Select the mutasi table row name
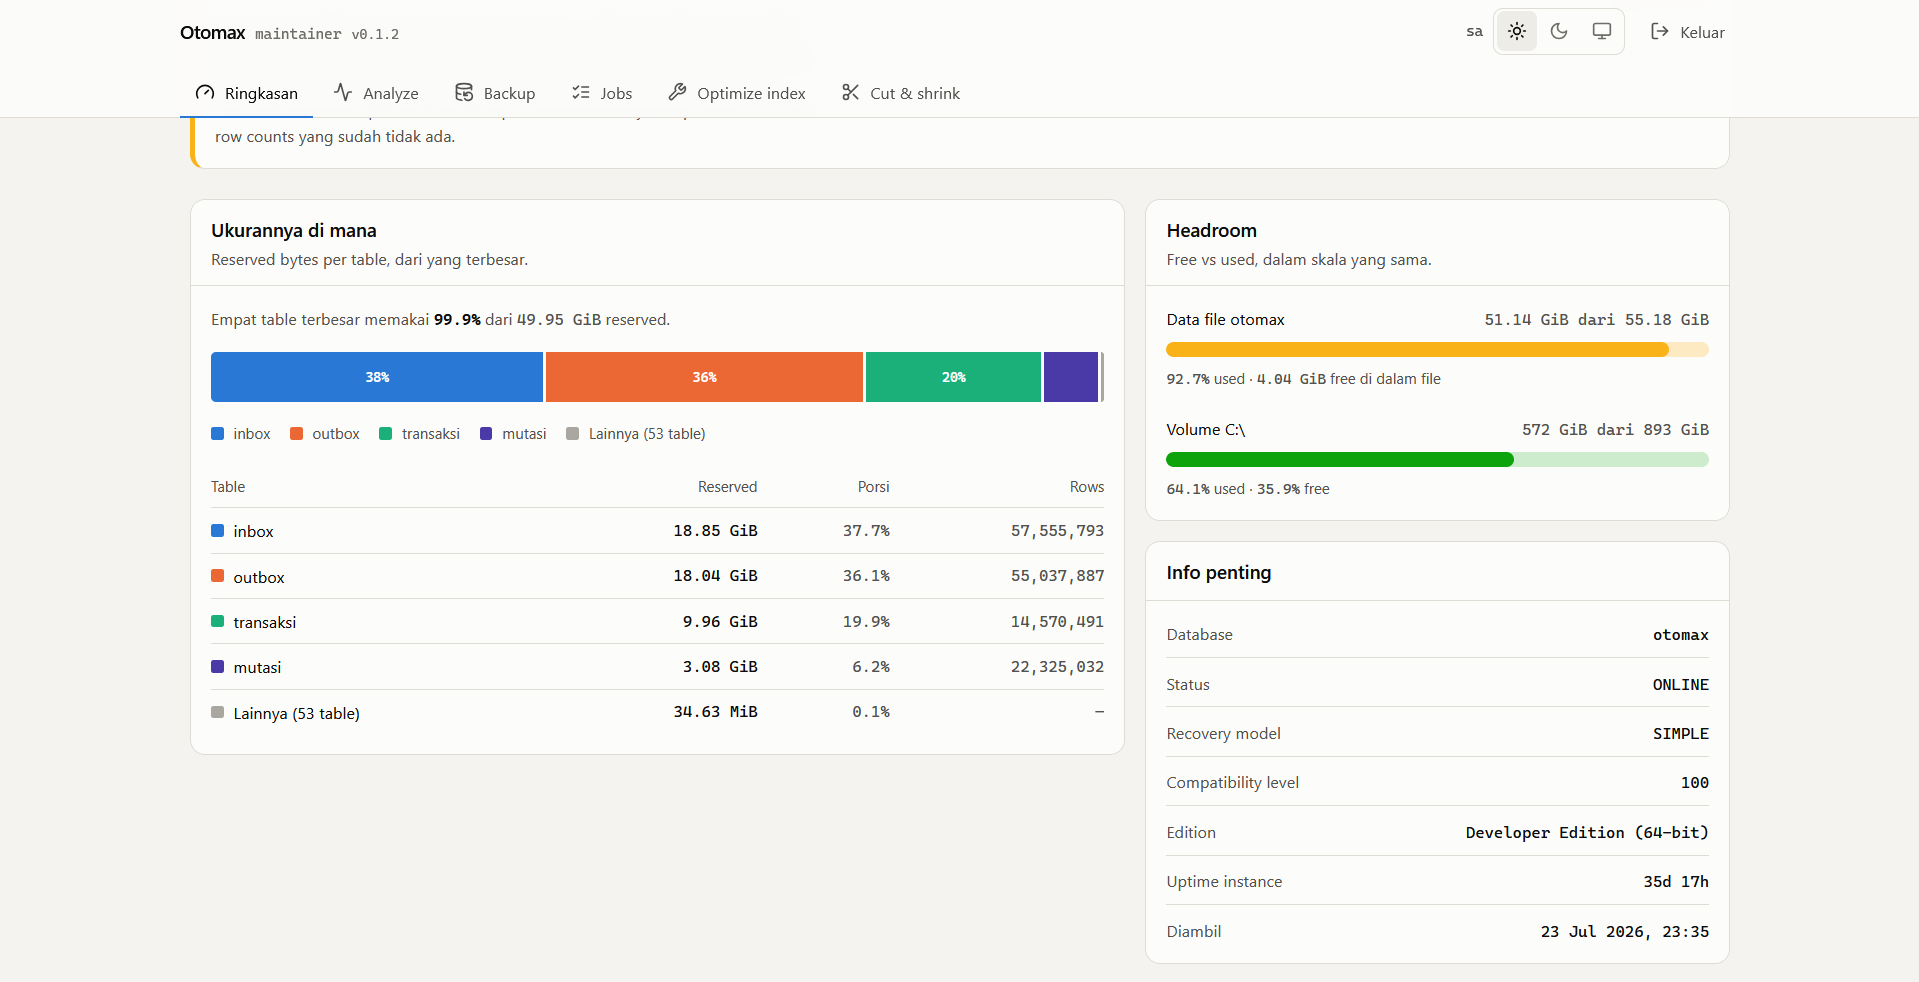This screenshot has height=982, width=1919. click(x=257, y=668)
